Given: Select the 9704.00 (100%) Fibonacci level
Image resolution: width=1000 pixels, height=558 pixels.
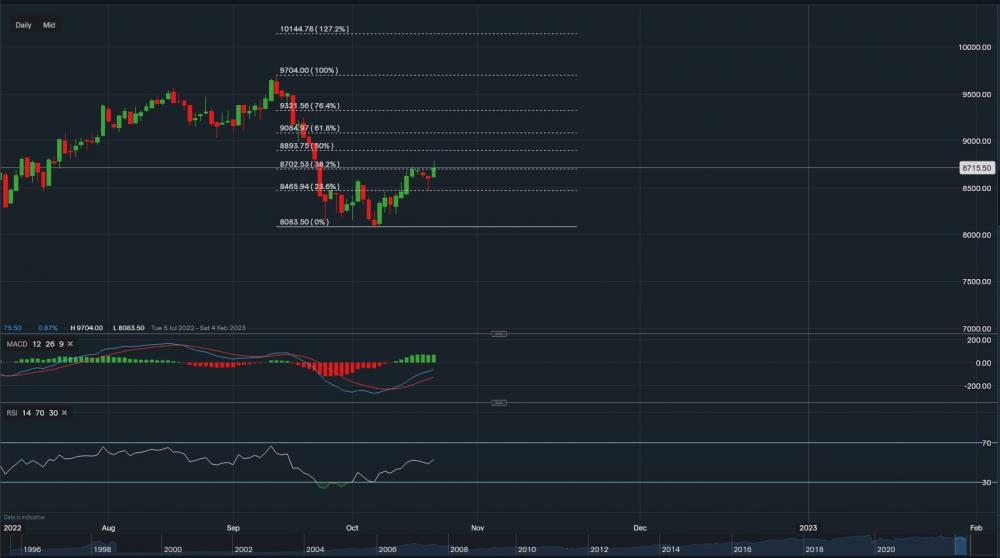Looking at the screenshot, I should 307,71.
